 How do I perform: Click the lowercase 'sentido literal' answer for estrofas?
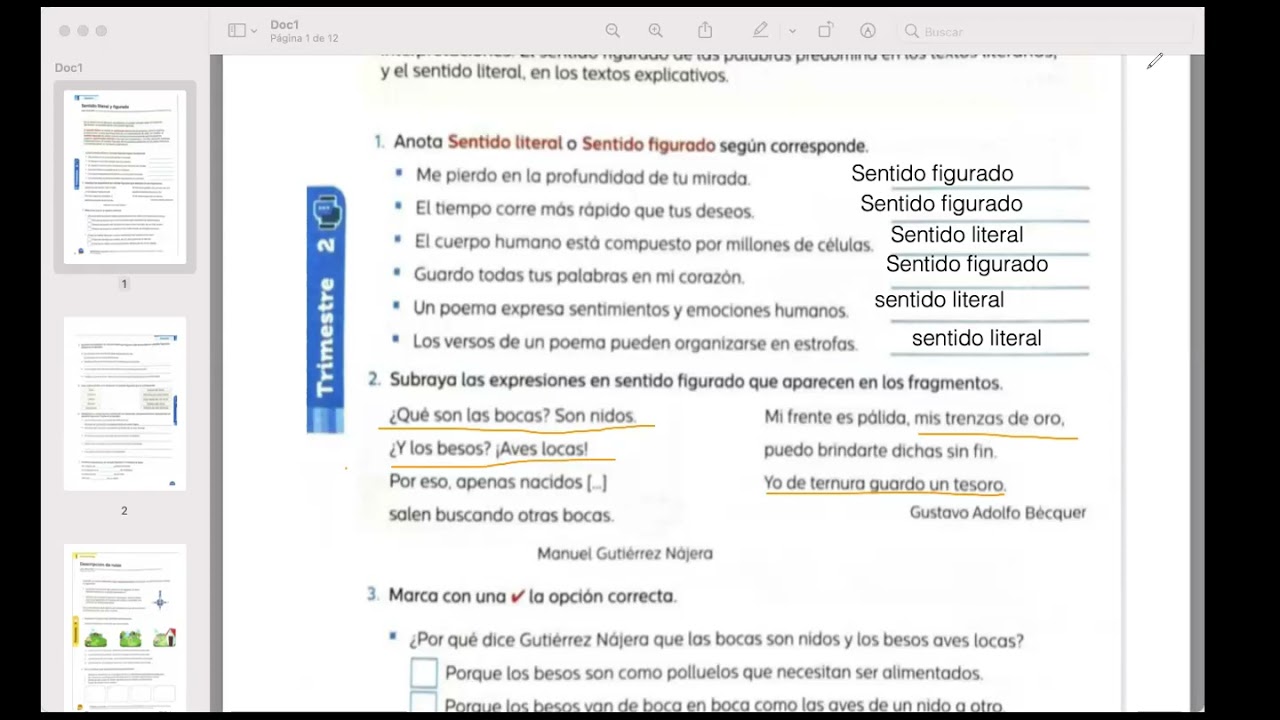pos(977,338)
